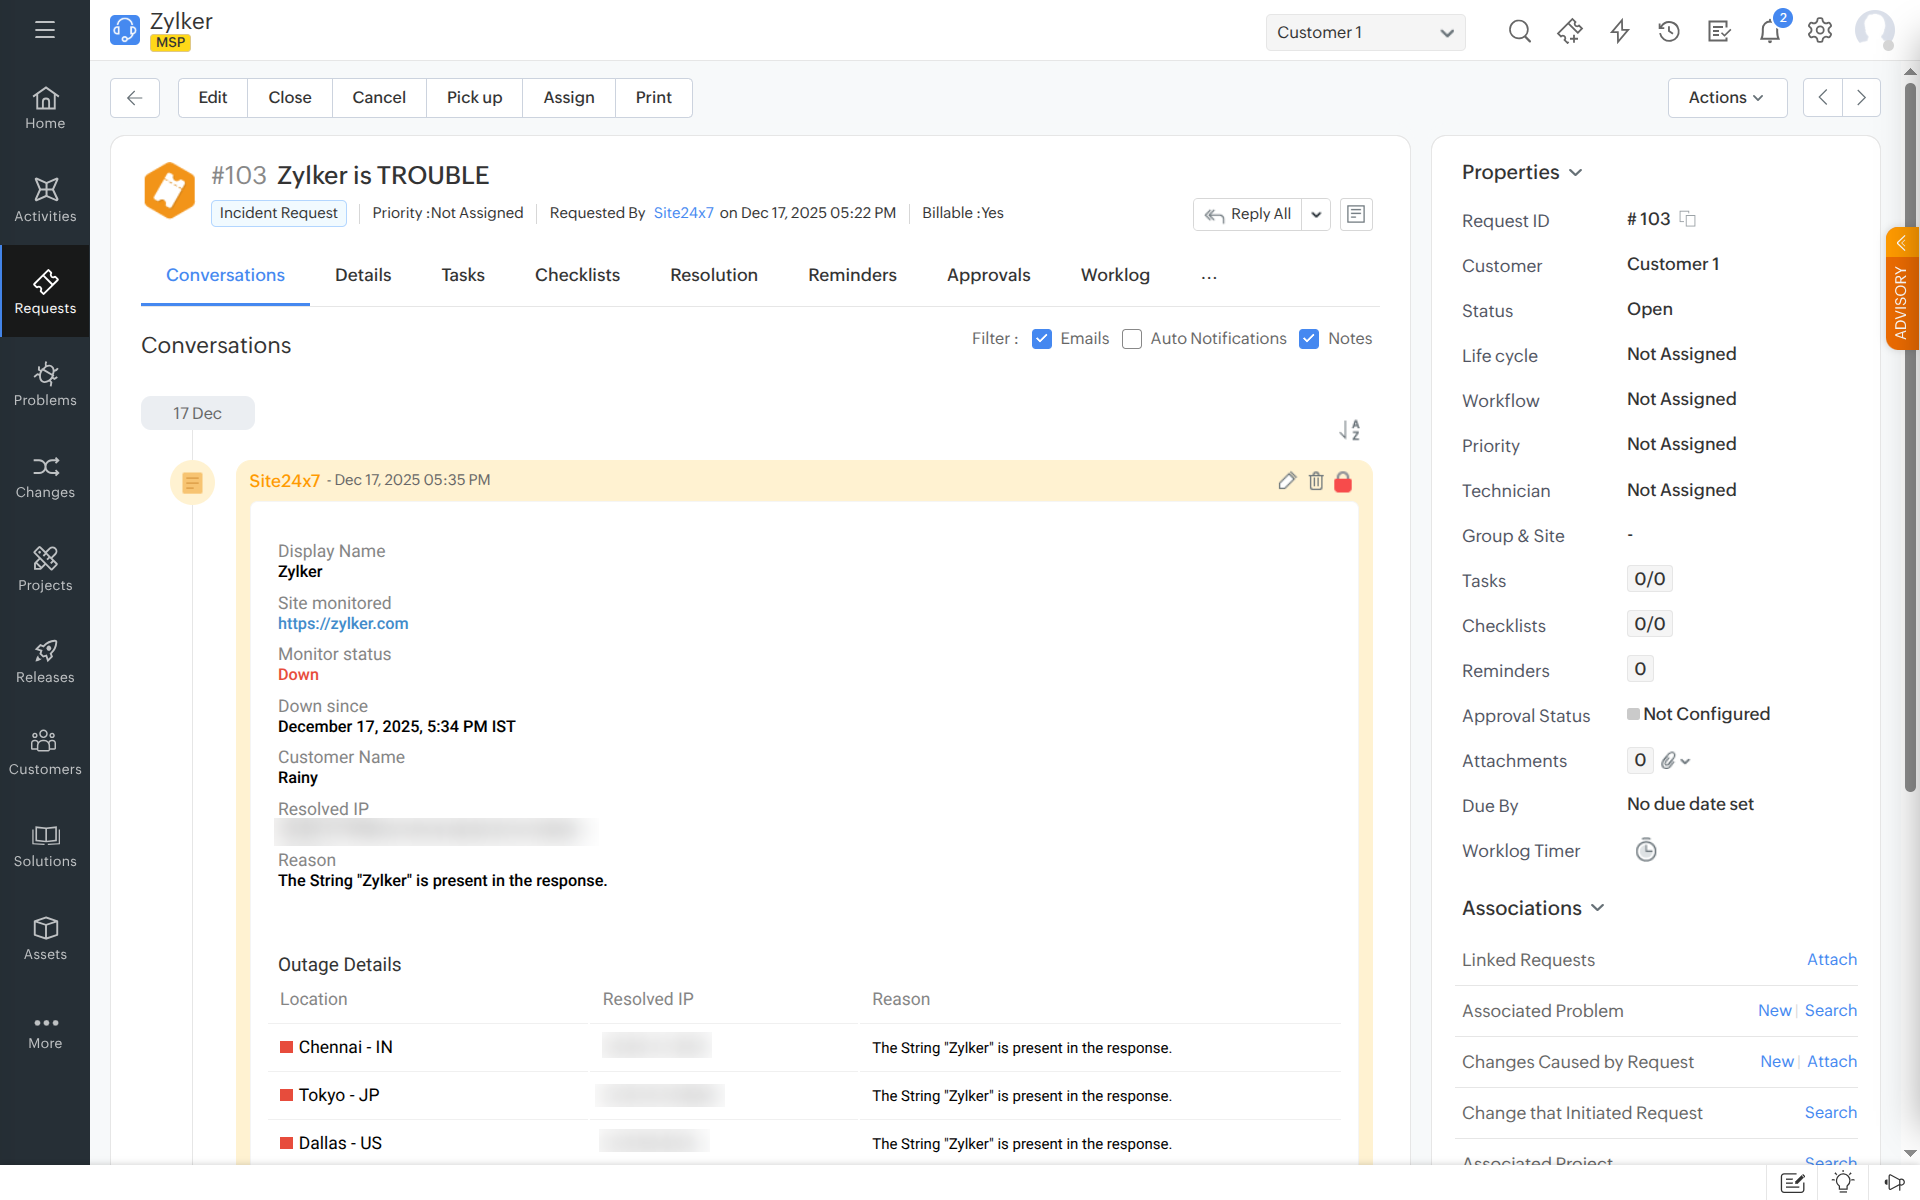Open recent history clock icon
This screenshot has width=1920, height=1200.
coord(1668,32)
